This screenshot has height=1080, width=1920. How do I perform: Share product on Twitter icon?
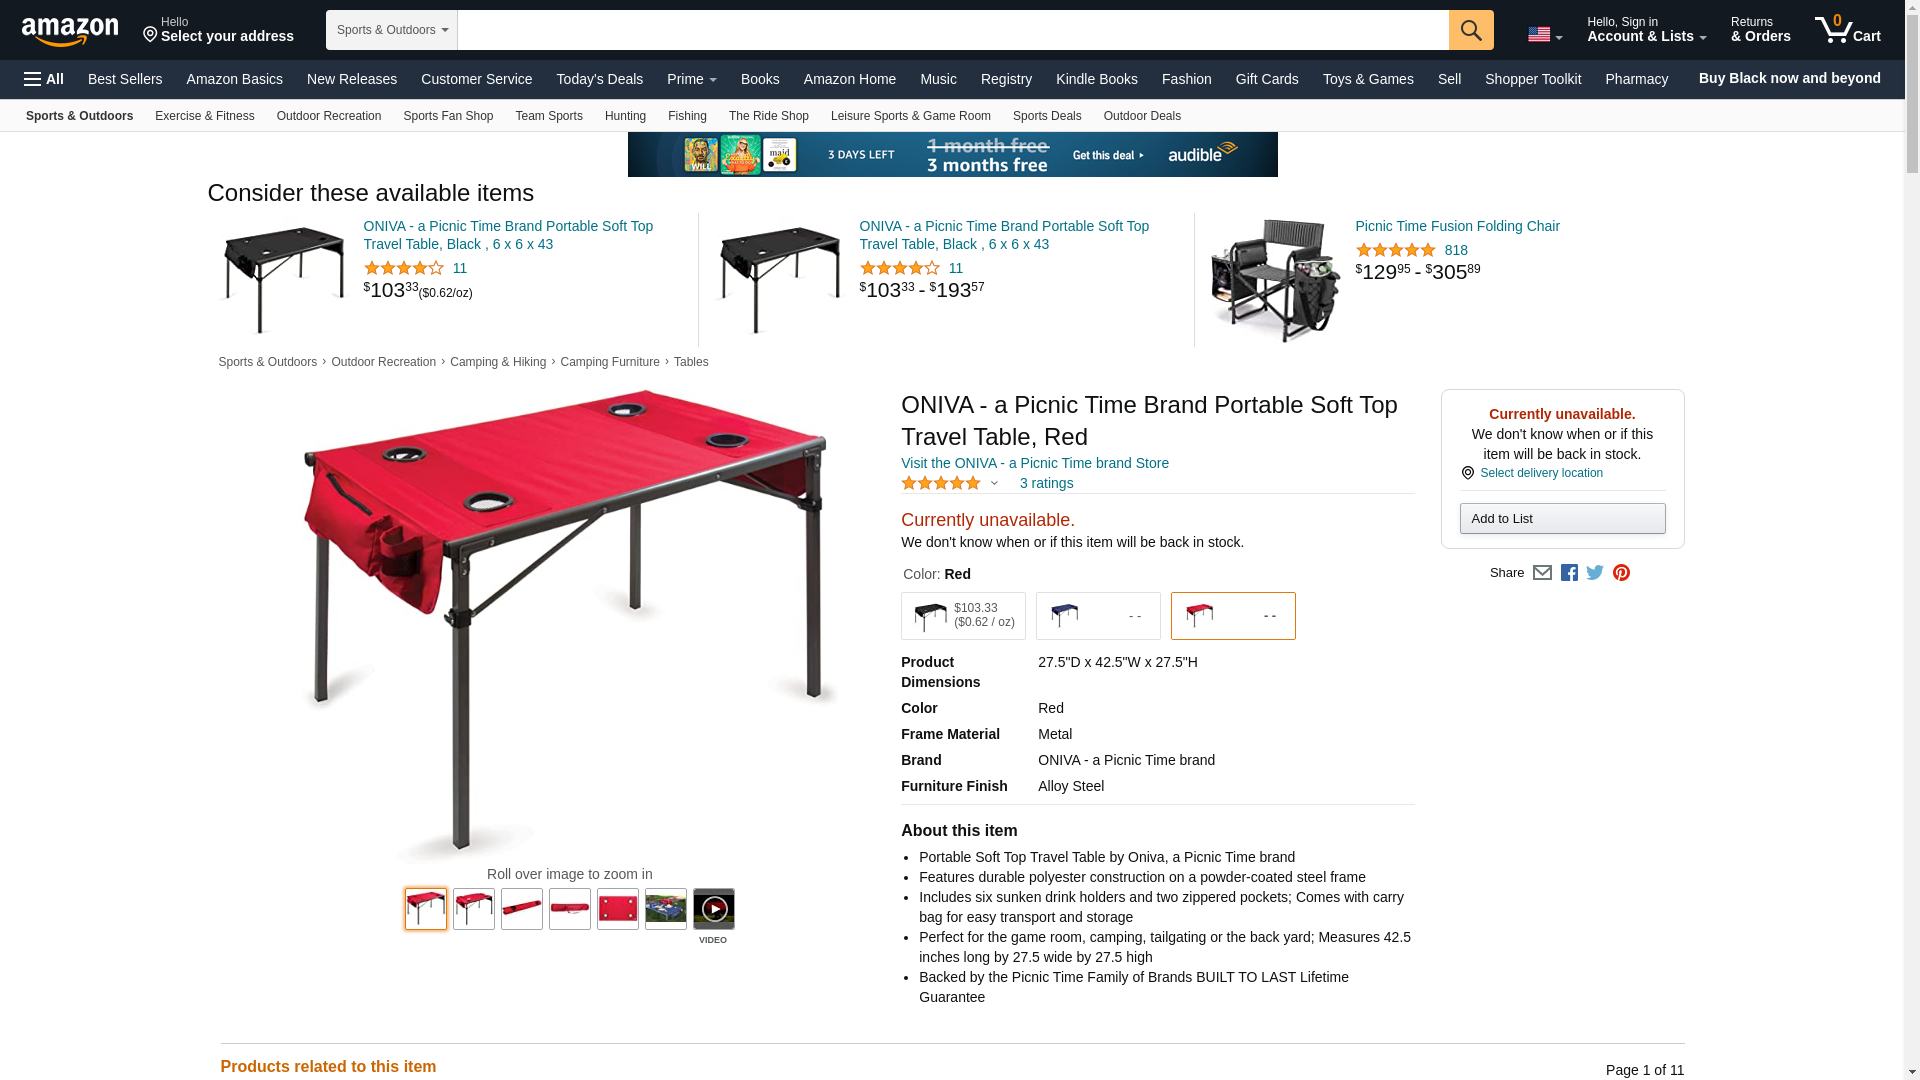click(x=1595, y=573)
